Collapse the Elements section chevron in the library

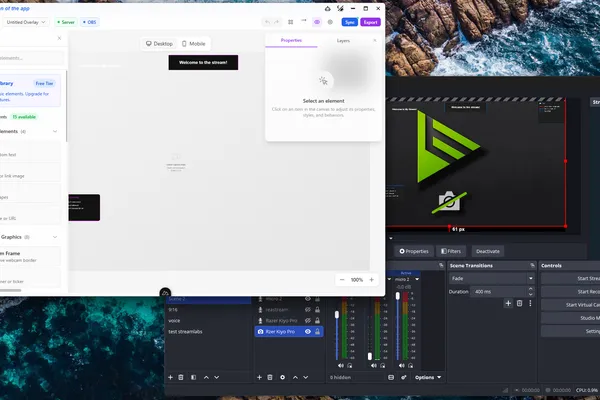pos(55,131)
